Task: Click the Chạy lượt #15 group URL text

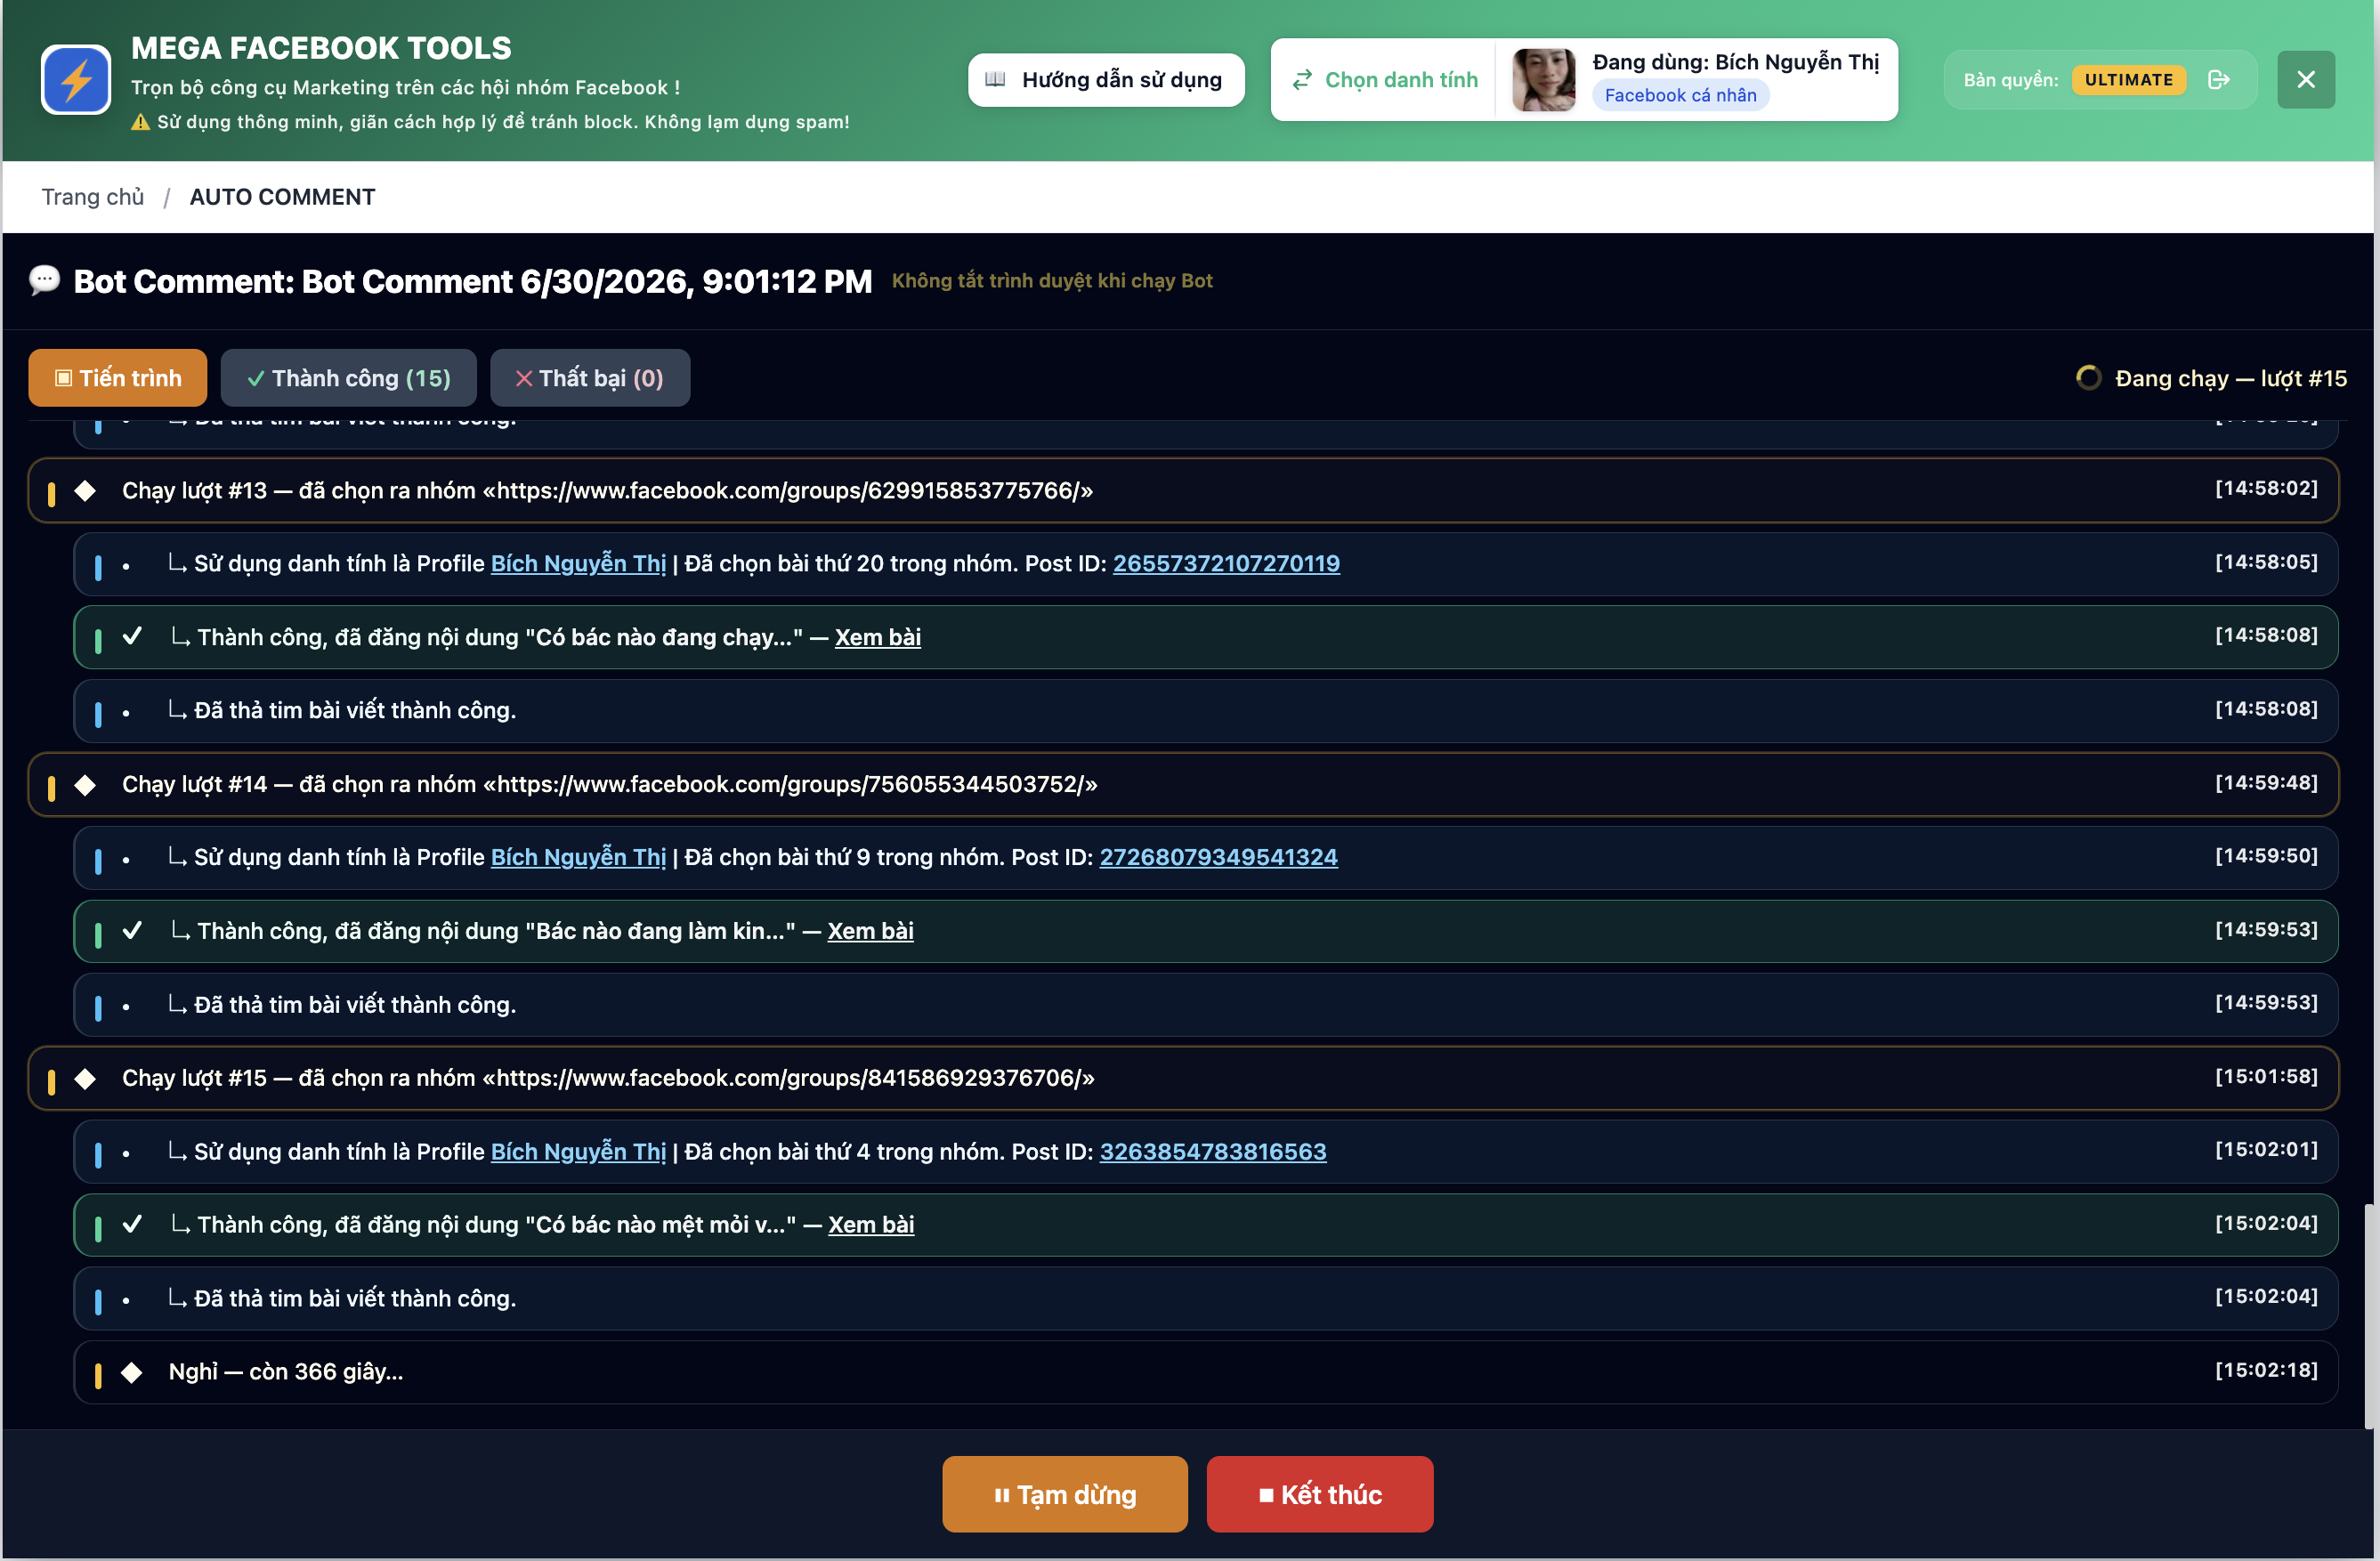Action: [x=789, y=1079]
